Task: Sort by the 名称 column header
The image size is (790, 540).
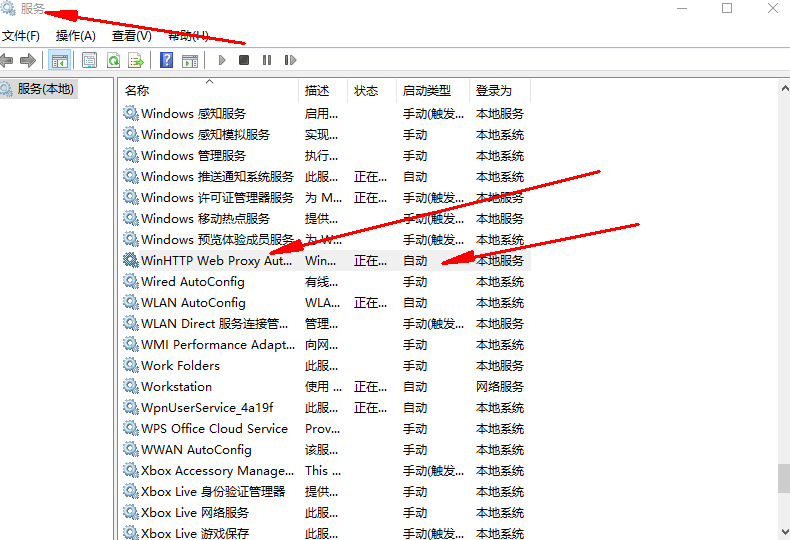Action: pyautogui.click(x=209, y=91)
